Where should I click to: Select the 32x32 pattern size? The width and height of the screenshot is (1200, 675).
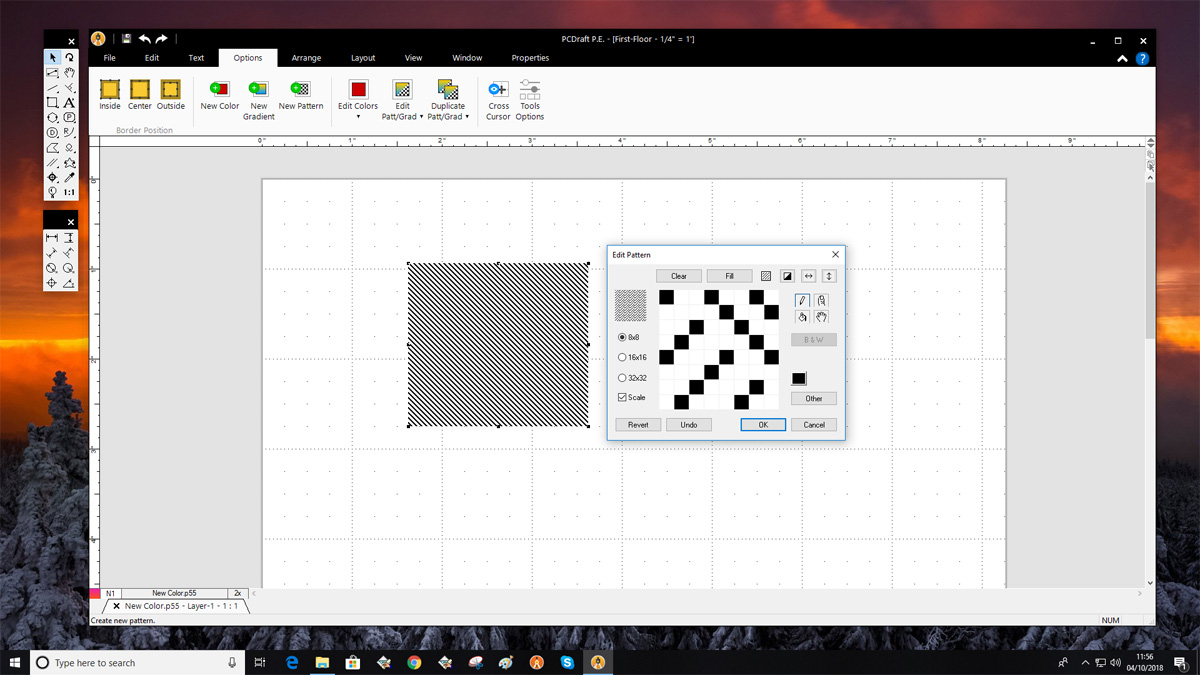[623, 378]
